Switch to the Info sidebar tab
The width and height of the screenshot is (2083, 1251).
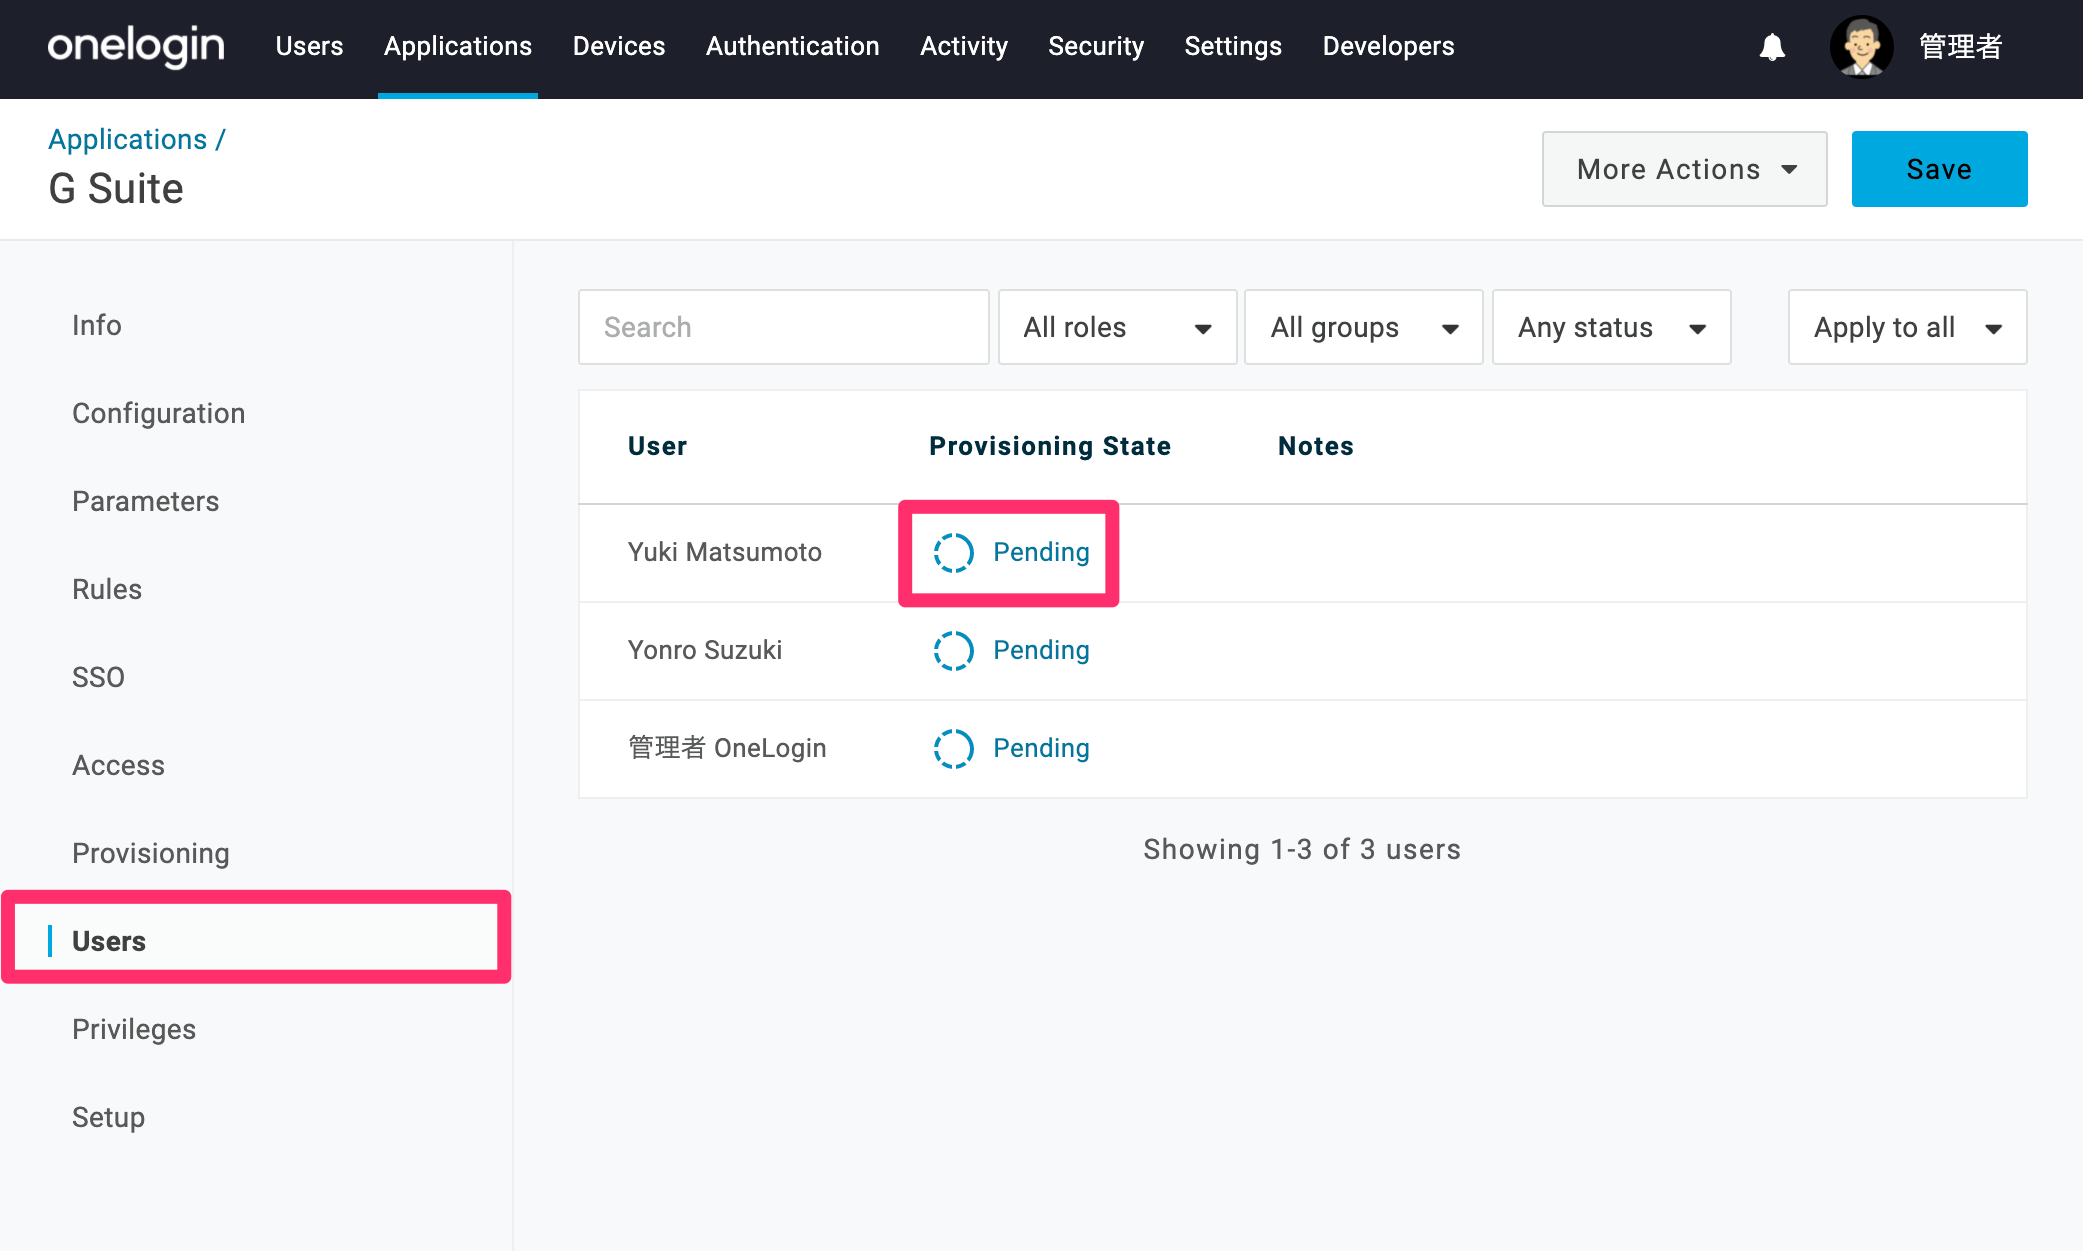point(96,325)
